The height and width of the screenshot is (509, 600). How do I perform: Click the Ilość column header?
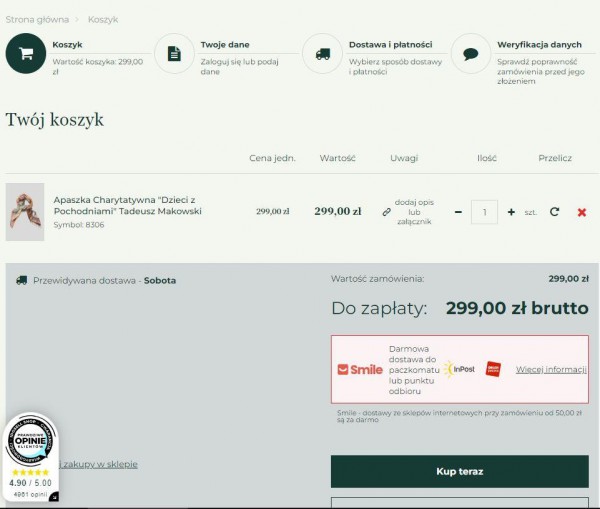tap(487, 158)
